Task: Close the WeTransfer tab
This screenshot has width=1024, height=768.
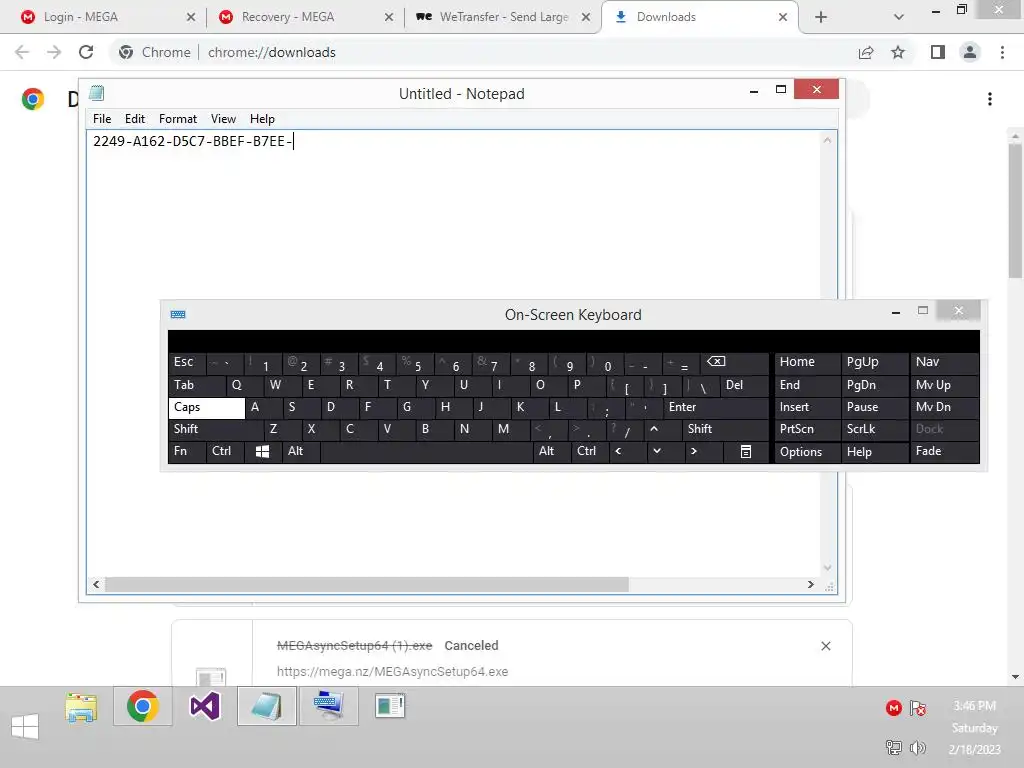Action: click(x=586, y=17)
